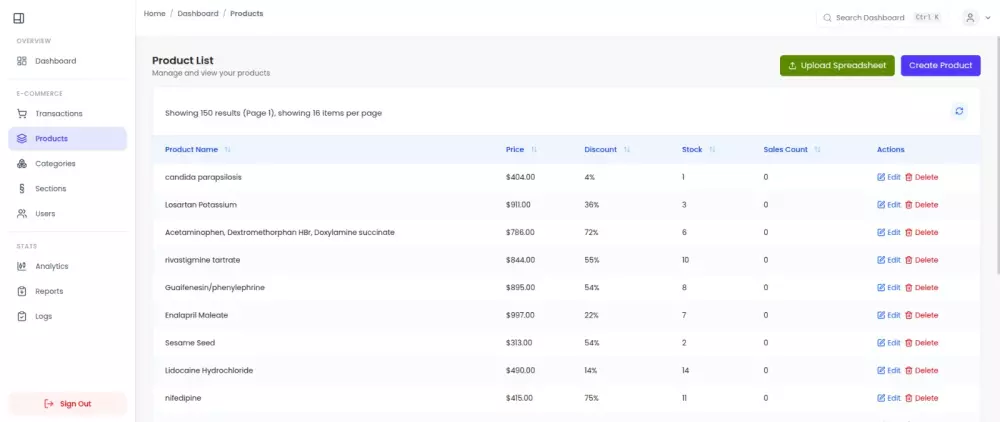Click the refresh table icon

pos(959,111)
